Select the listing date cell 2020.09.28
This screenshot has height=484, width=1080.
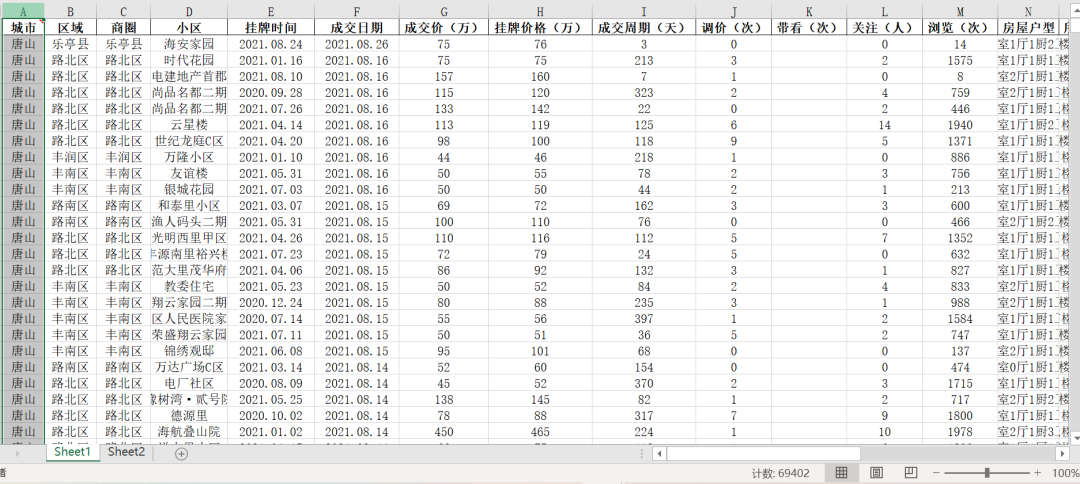[271, 92]
